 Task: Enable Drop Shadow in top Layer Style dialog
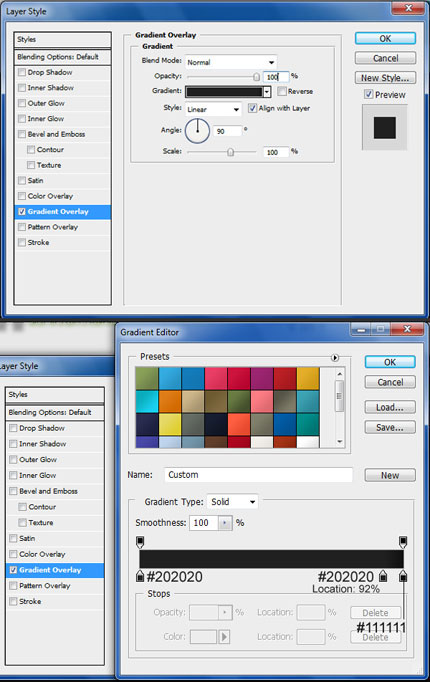coord(22,72)
